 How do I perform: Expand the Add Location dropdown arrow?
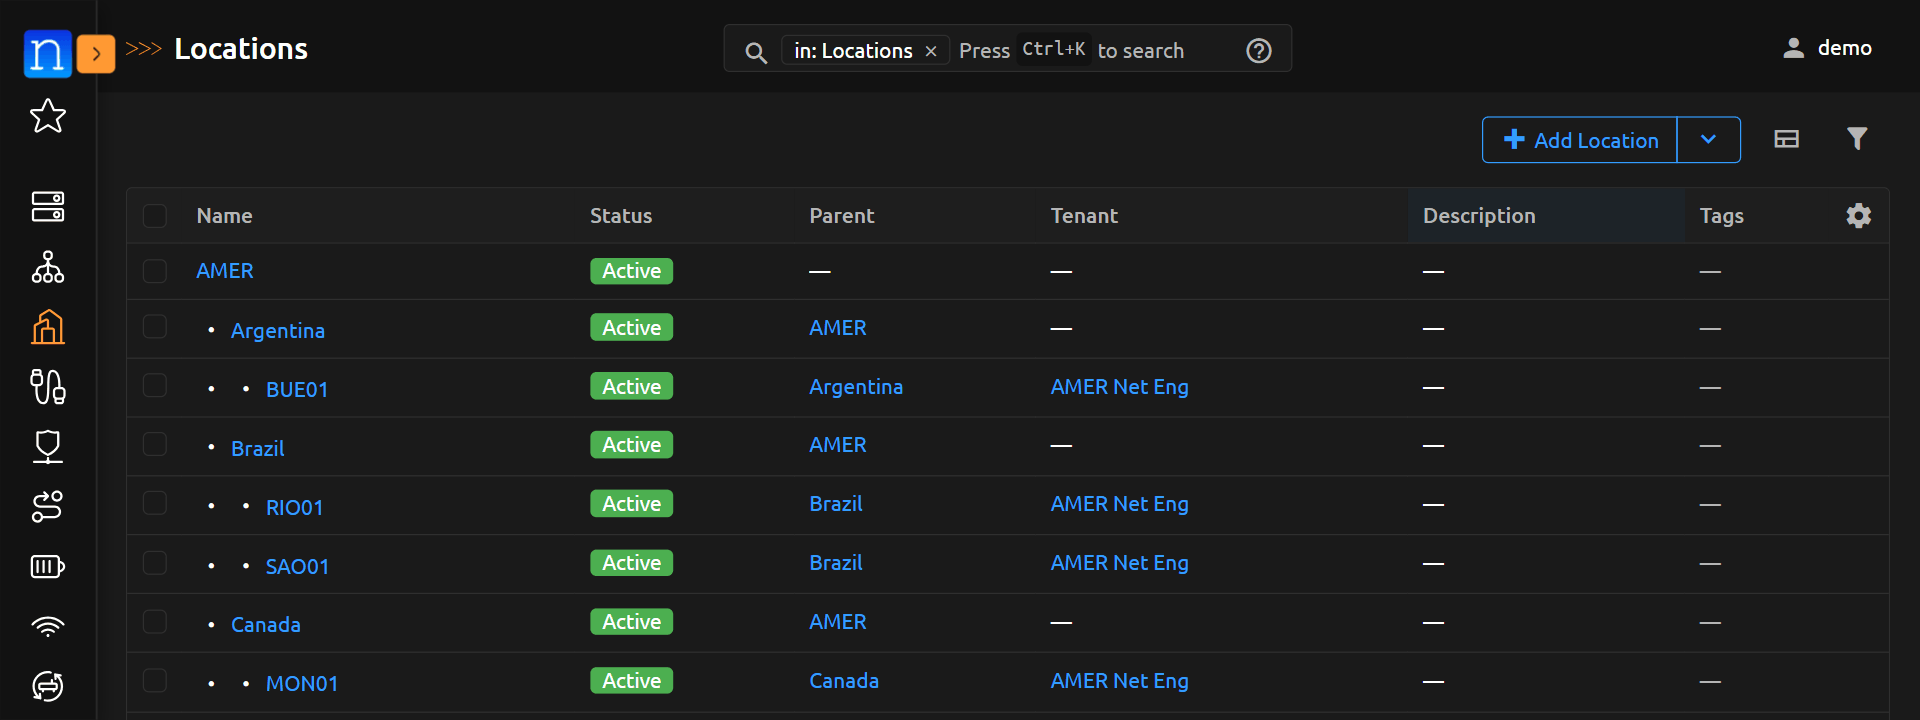coord(1708,140)
